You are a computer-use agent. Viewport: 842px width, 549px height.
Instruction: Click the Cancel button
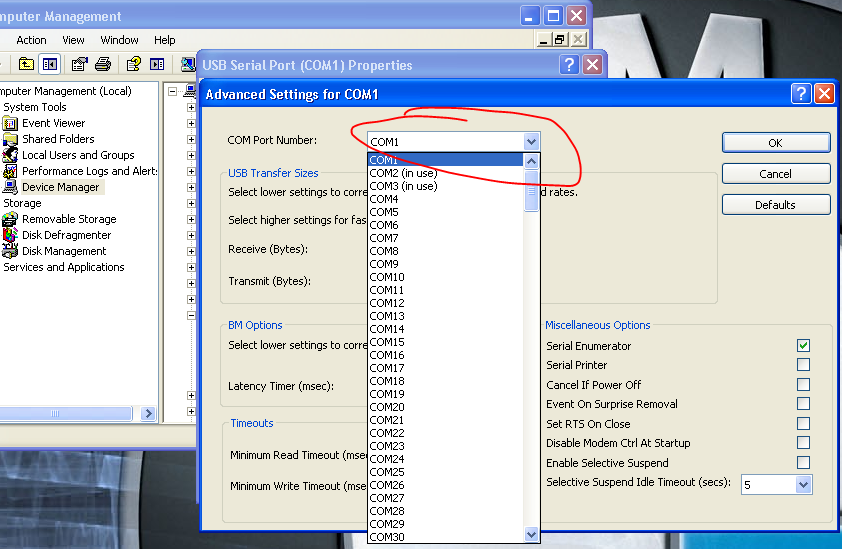tap(776, 174)
